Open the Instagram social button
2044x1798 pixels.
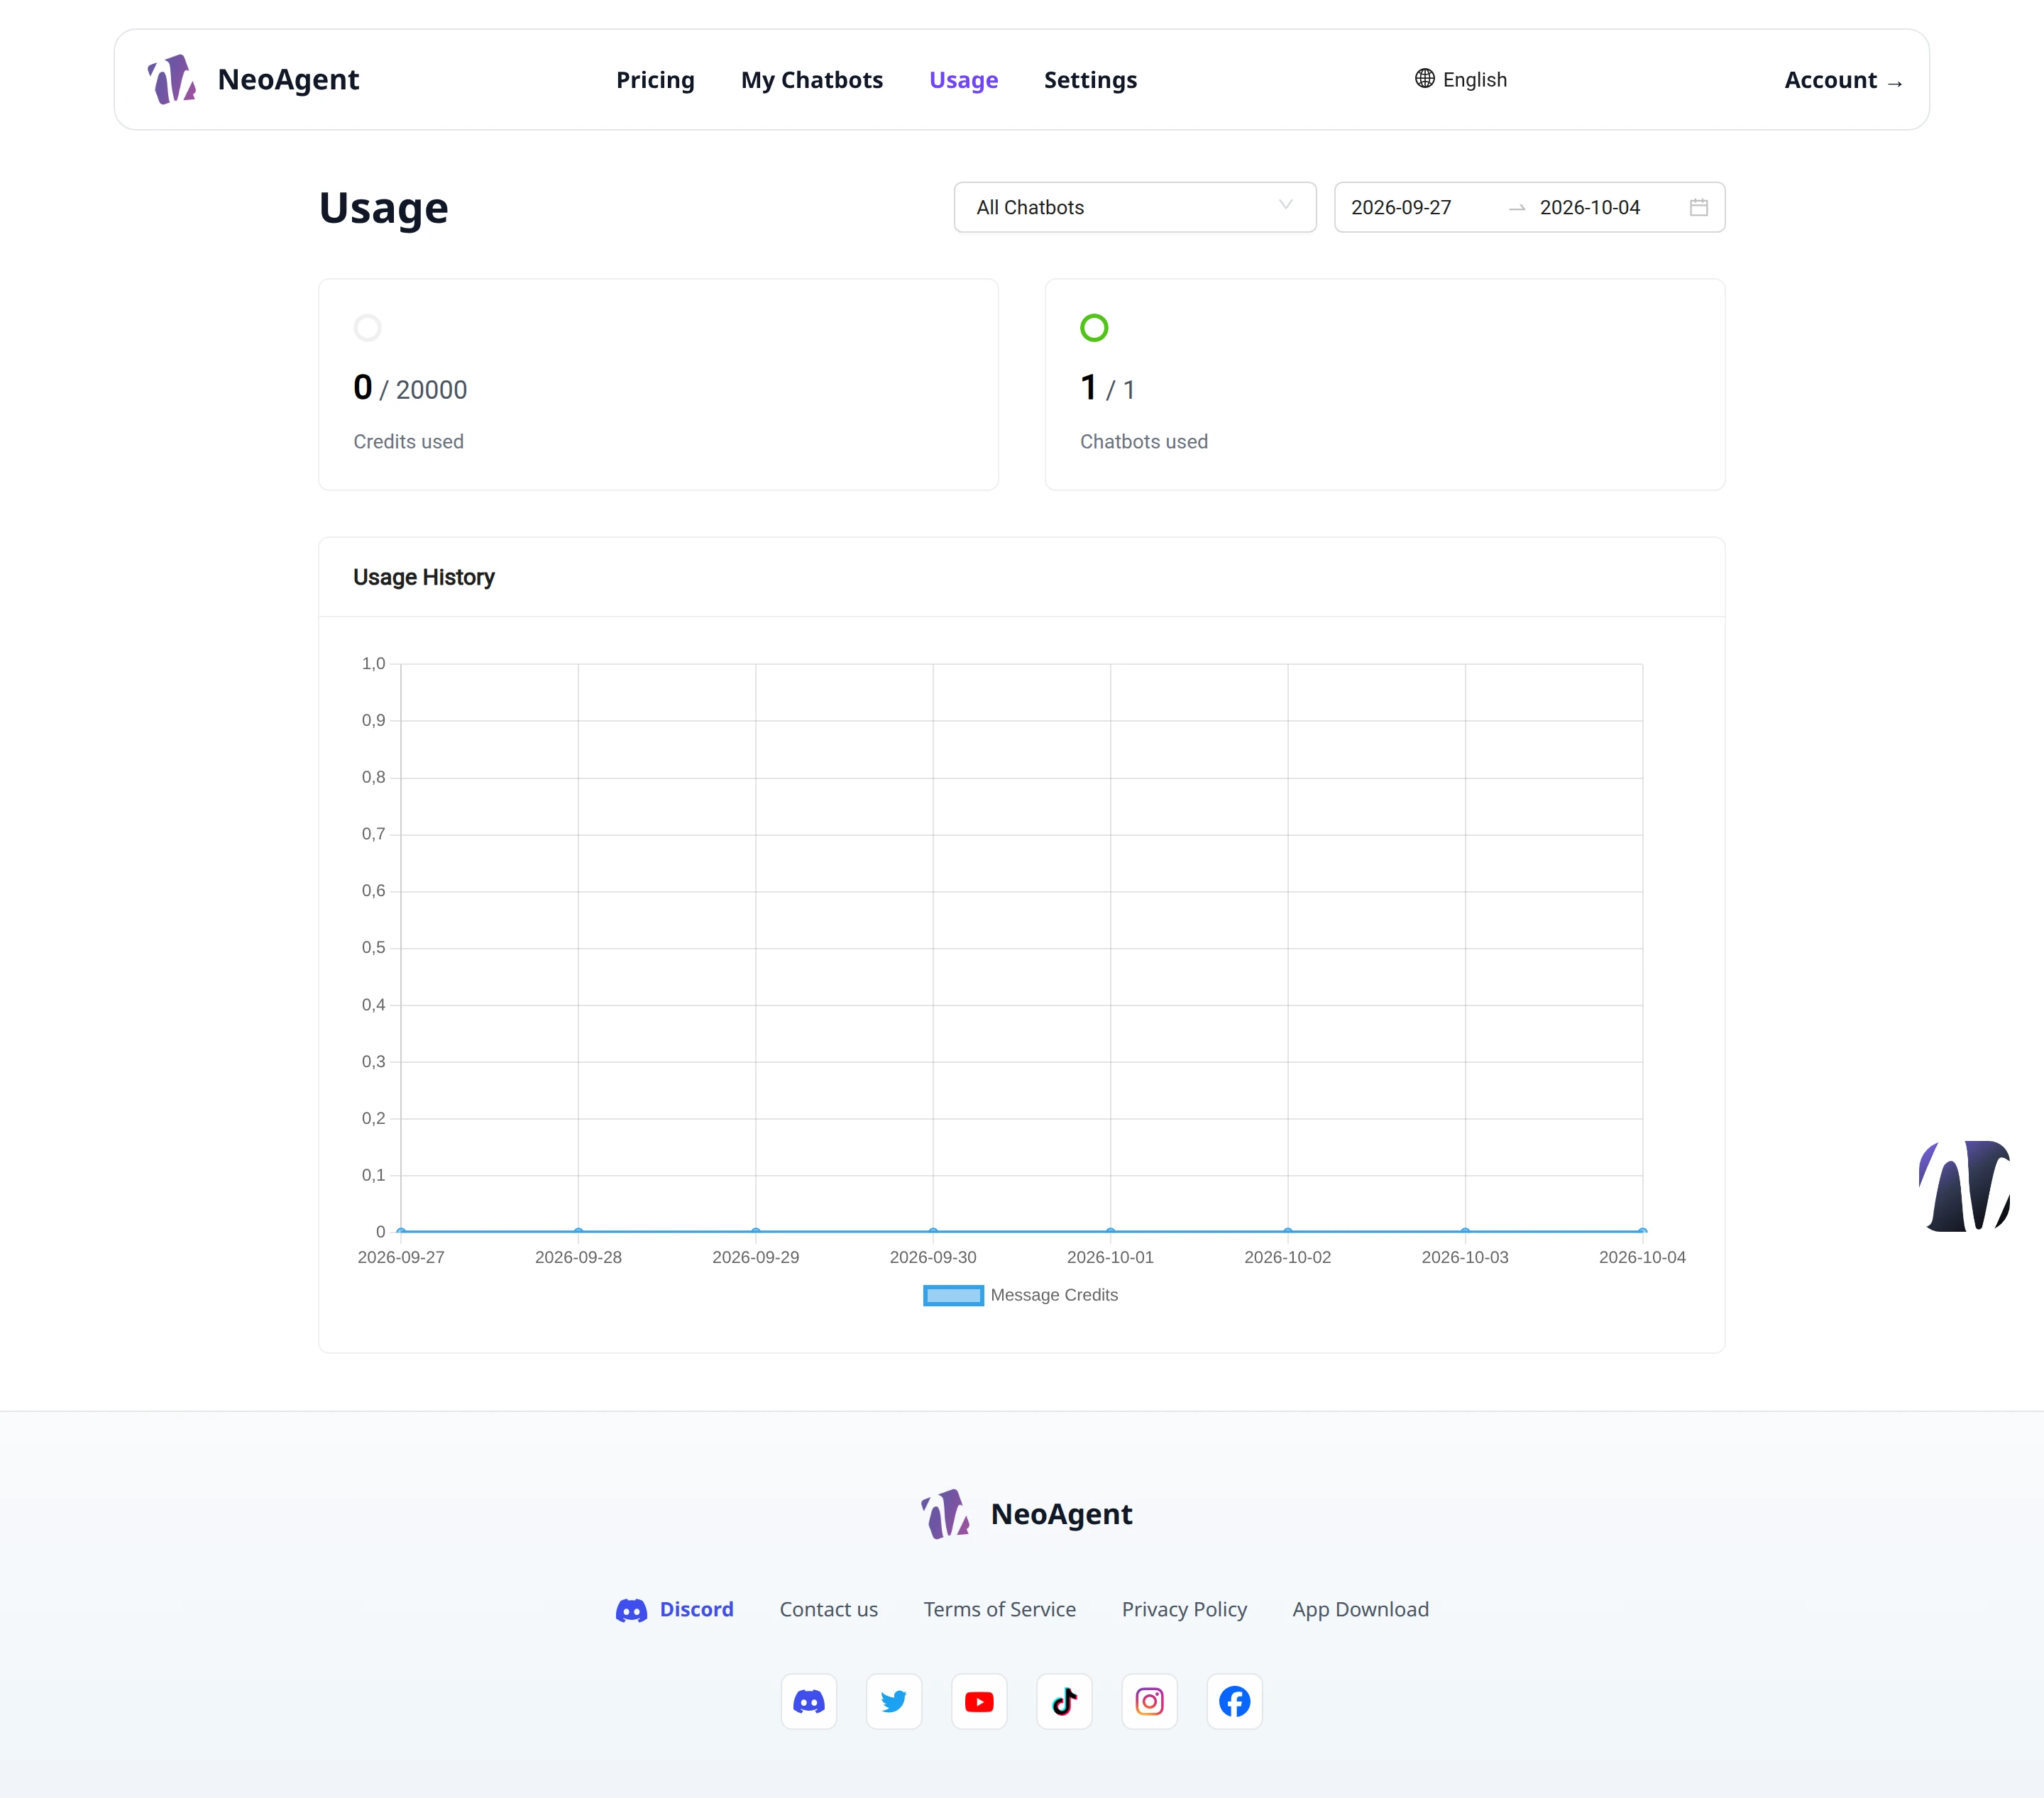1149,1701
